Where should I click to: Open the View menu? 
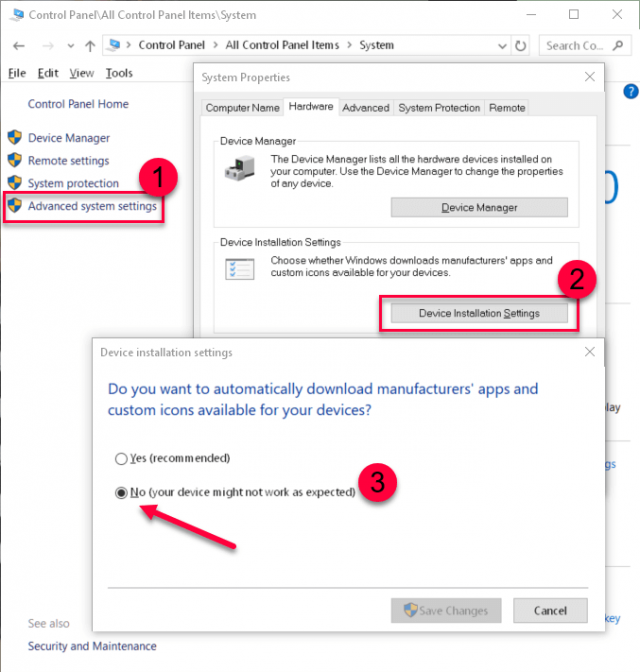pos(81,73)
